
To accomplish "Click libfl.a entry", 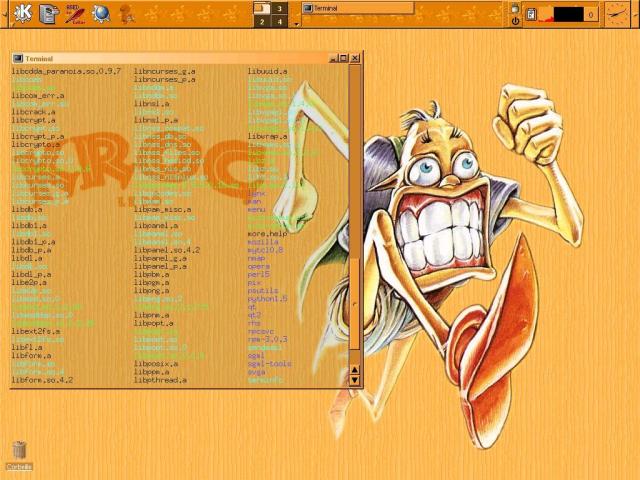I will [x=27, y=348].
